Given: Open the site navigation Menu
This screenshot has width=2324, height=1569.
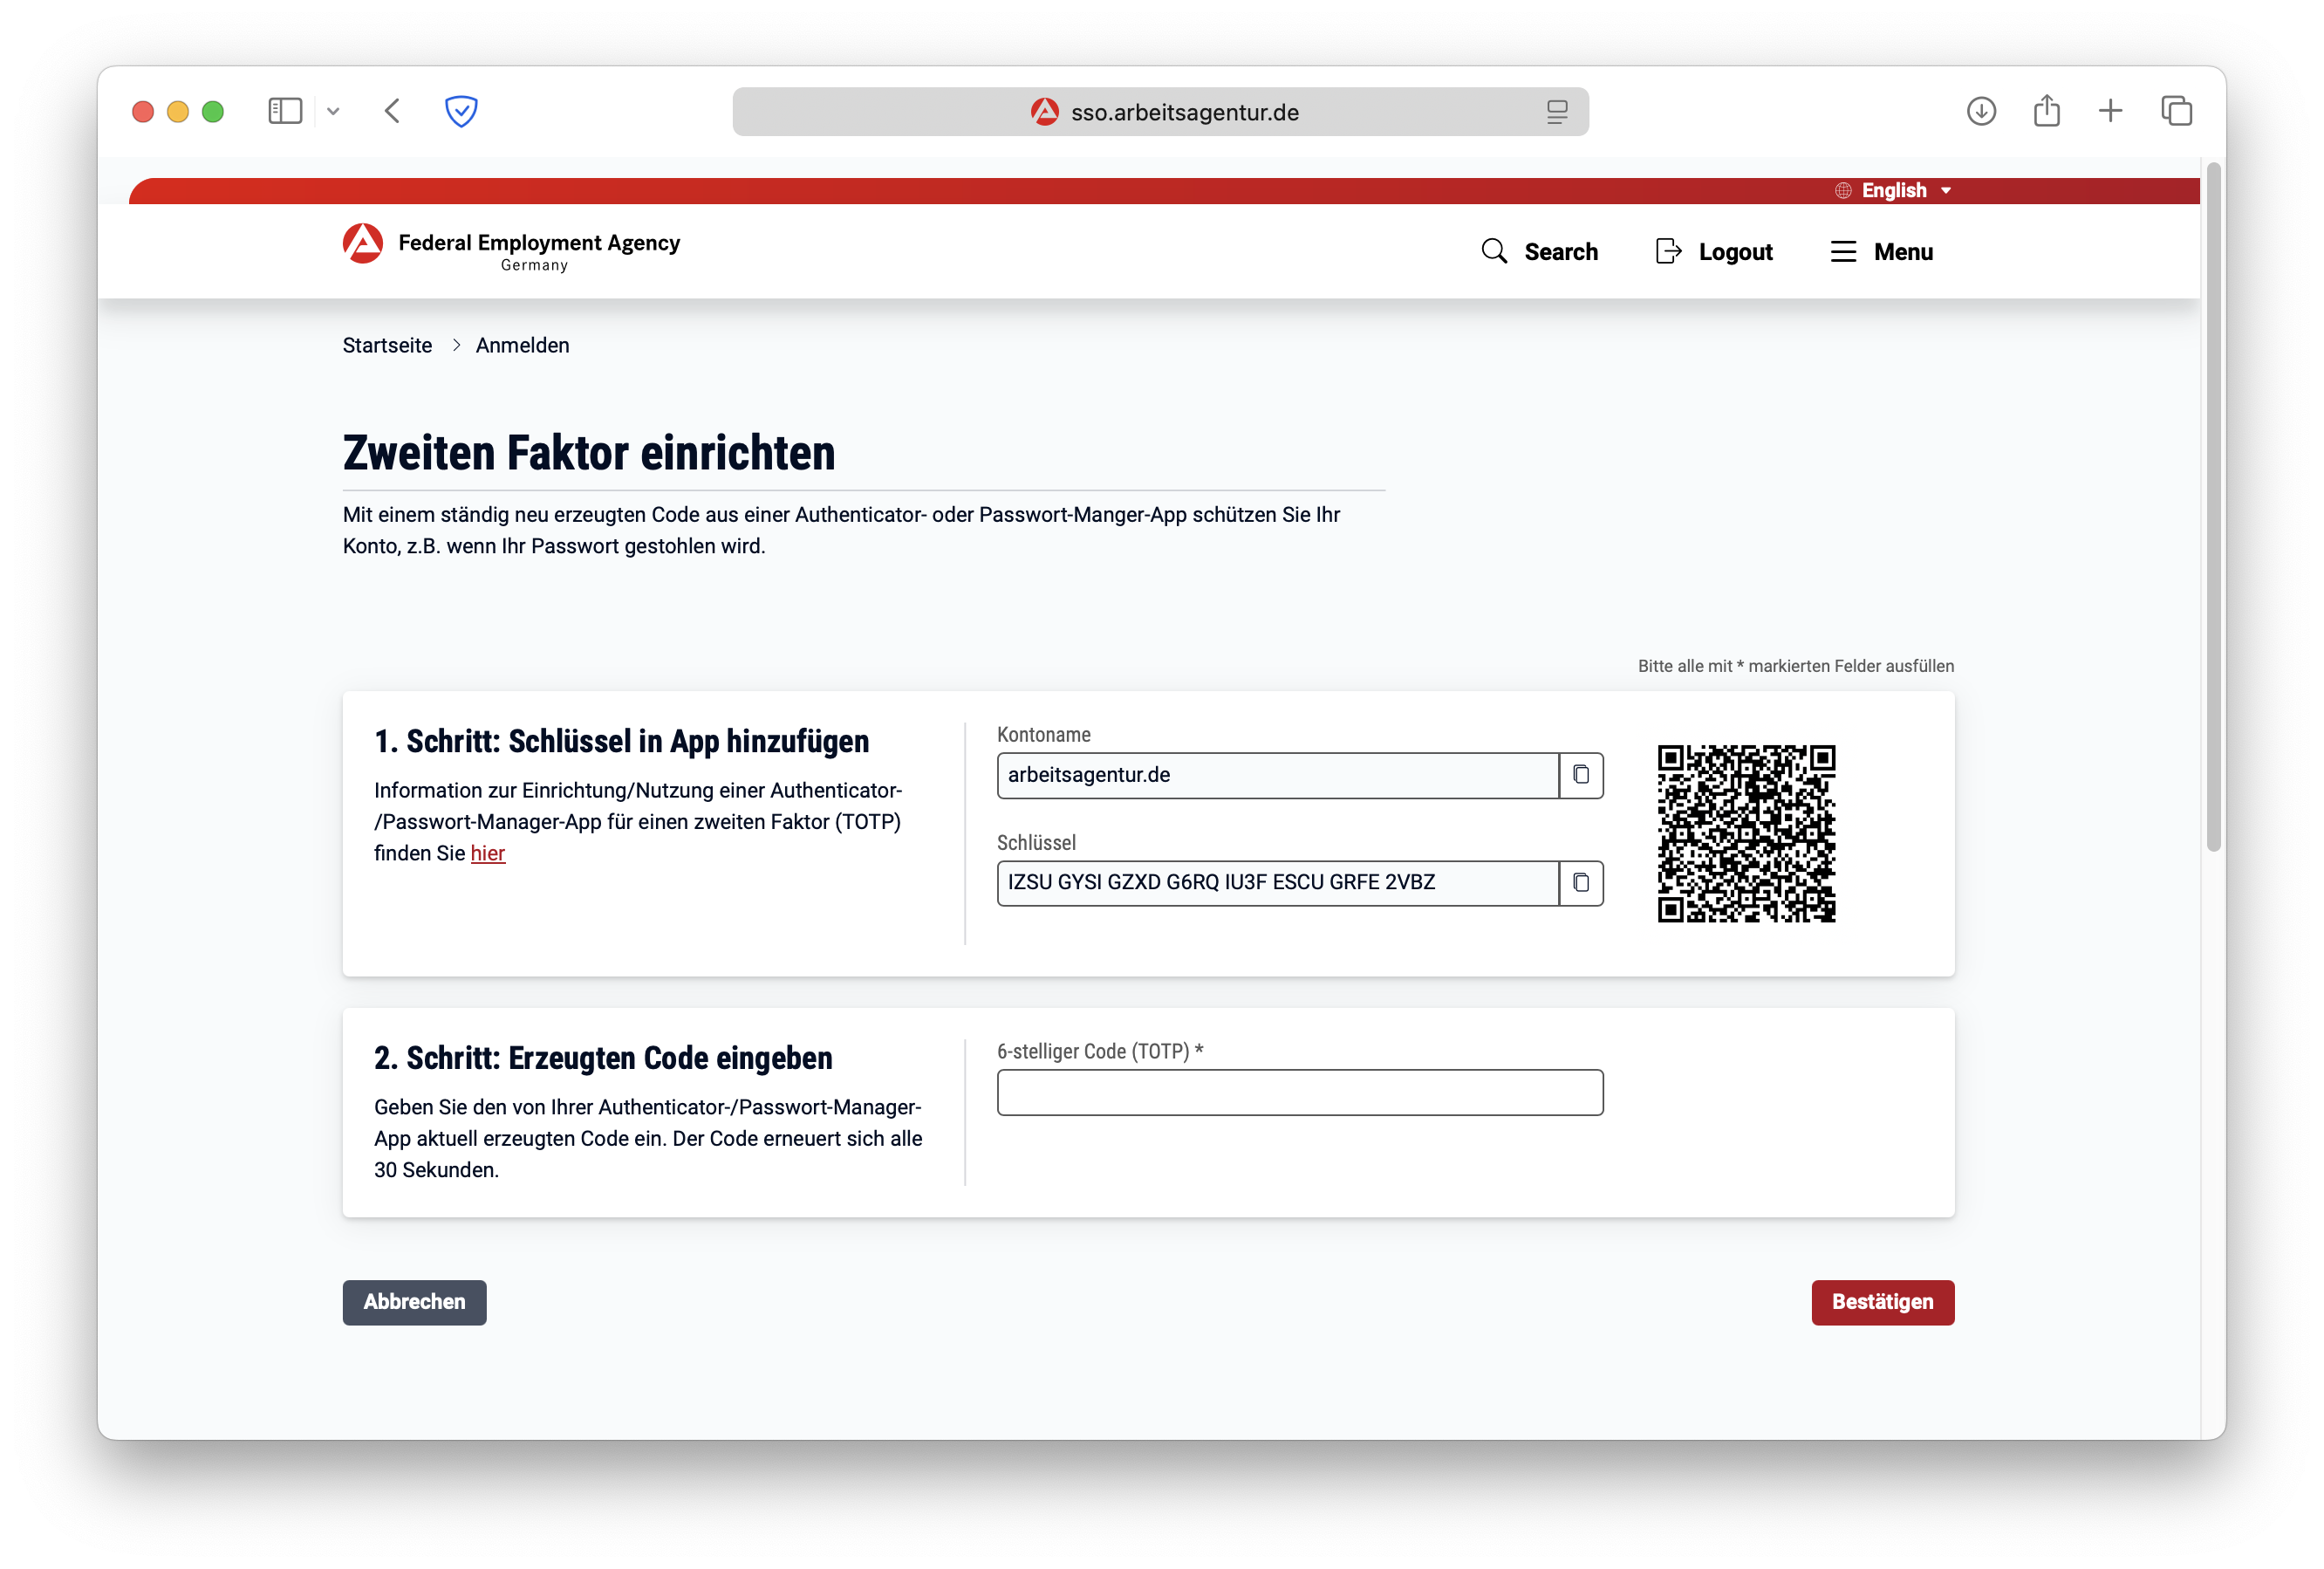Looking at the screenshot, I should pos(1882,251).
